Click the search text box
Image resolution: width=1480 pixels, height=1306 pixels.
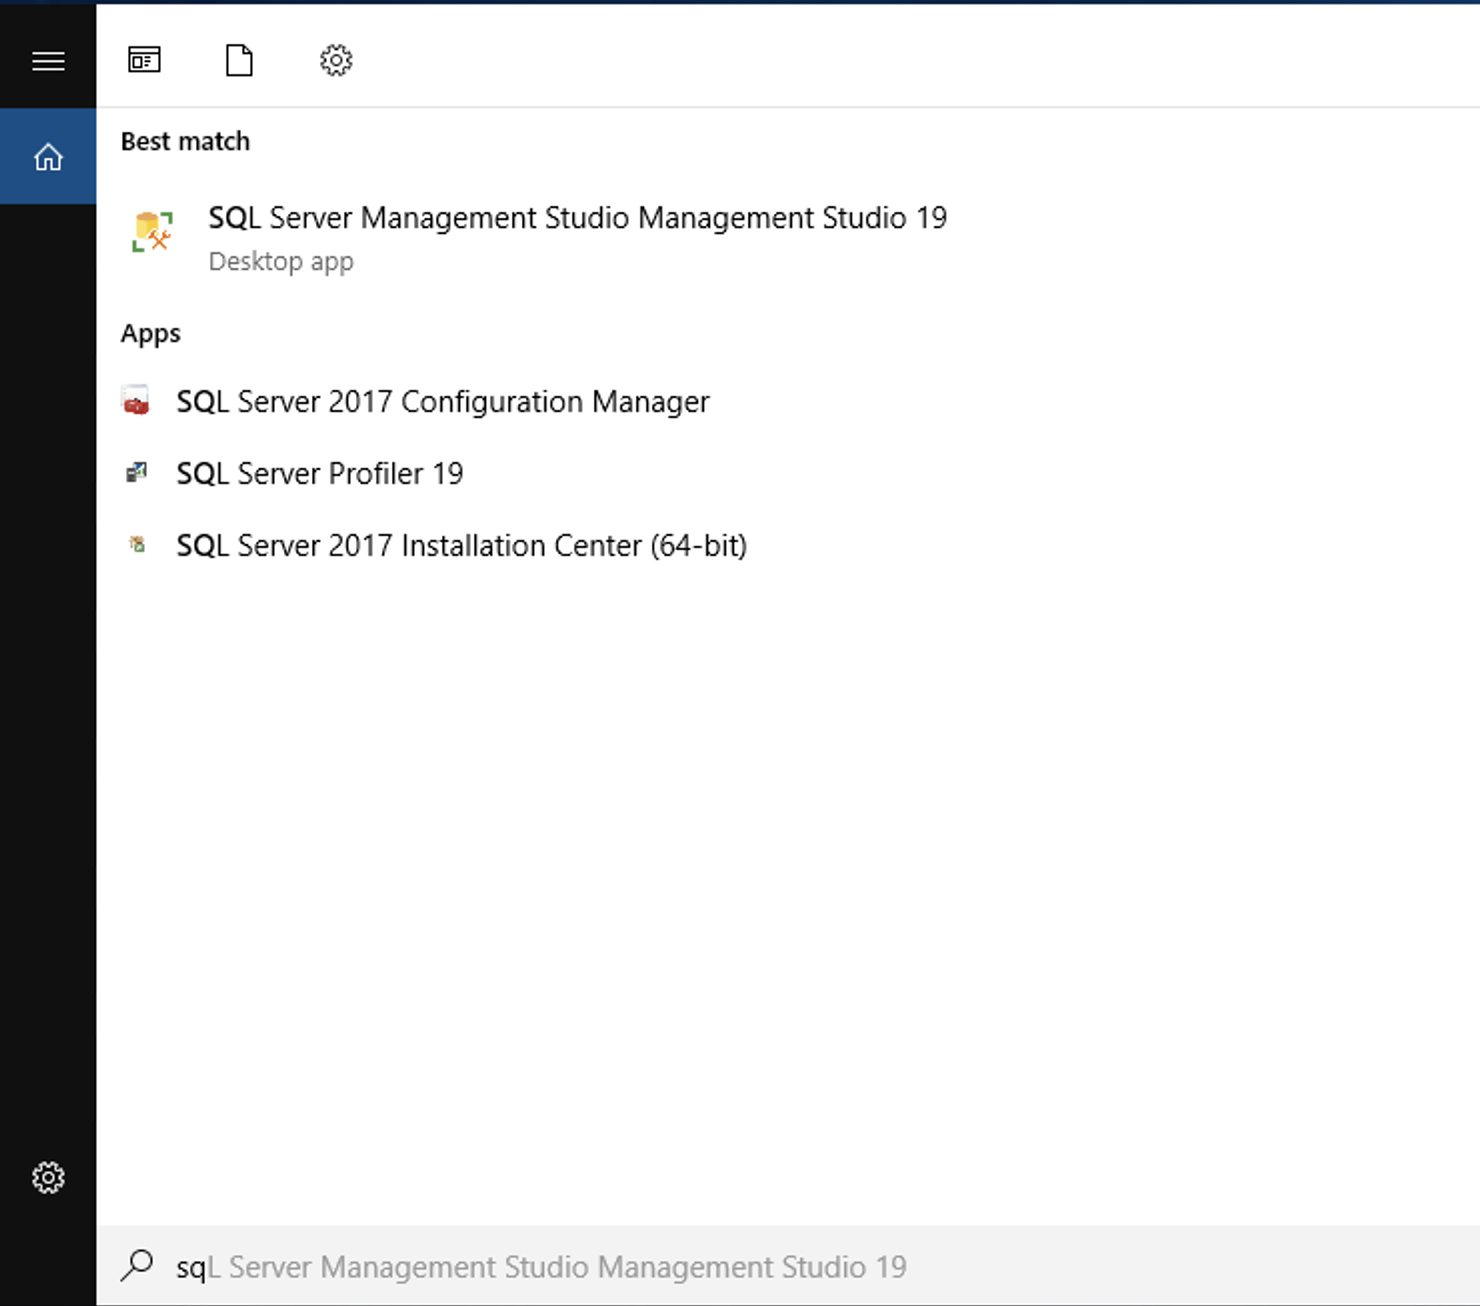tap(788, 1266)
